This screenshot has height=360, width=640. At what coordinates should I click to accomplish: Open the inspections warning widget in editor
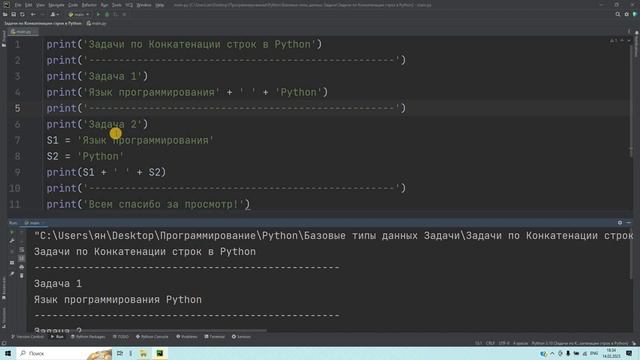[613, 40]
